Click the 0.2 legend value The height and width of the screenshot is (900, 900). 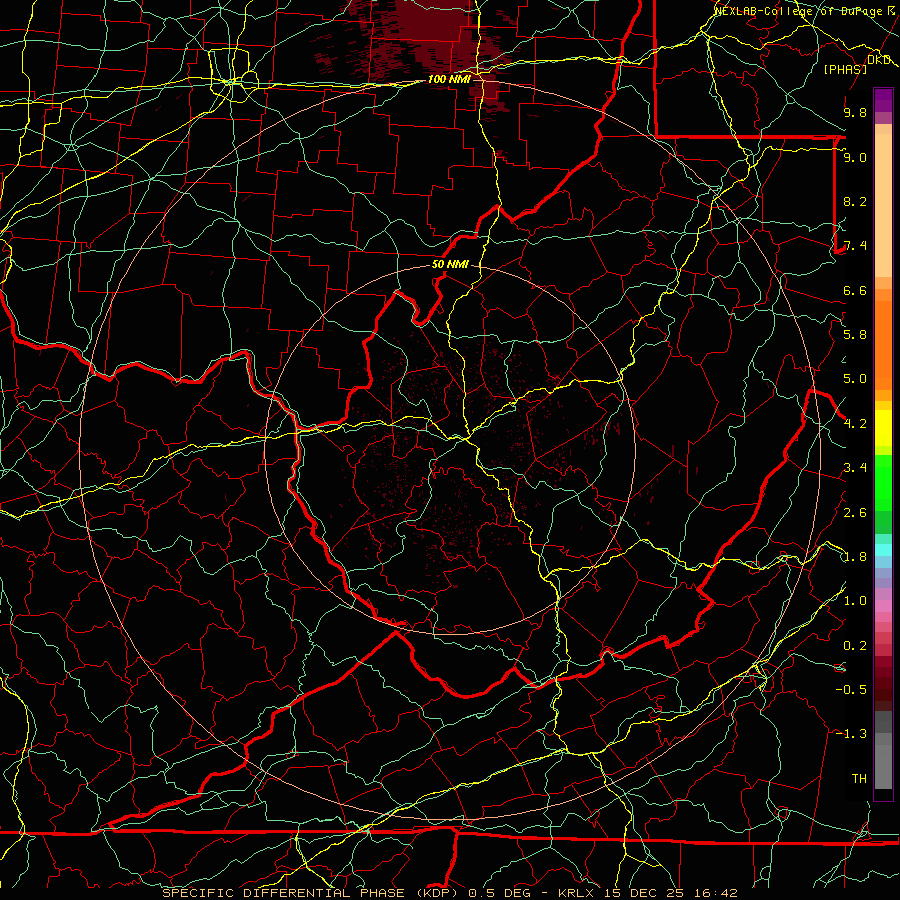(855, 646)
